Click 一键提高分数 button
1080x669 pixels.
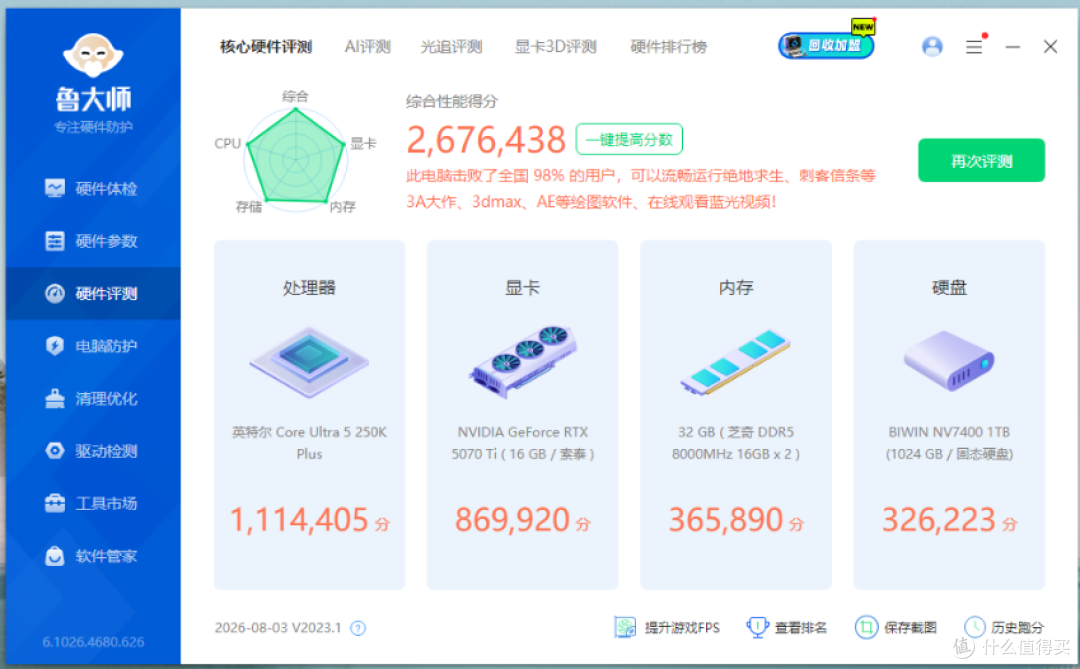629,140
